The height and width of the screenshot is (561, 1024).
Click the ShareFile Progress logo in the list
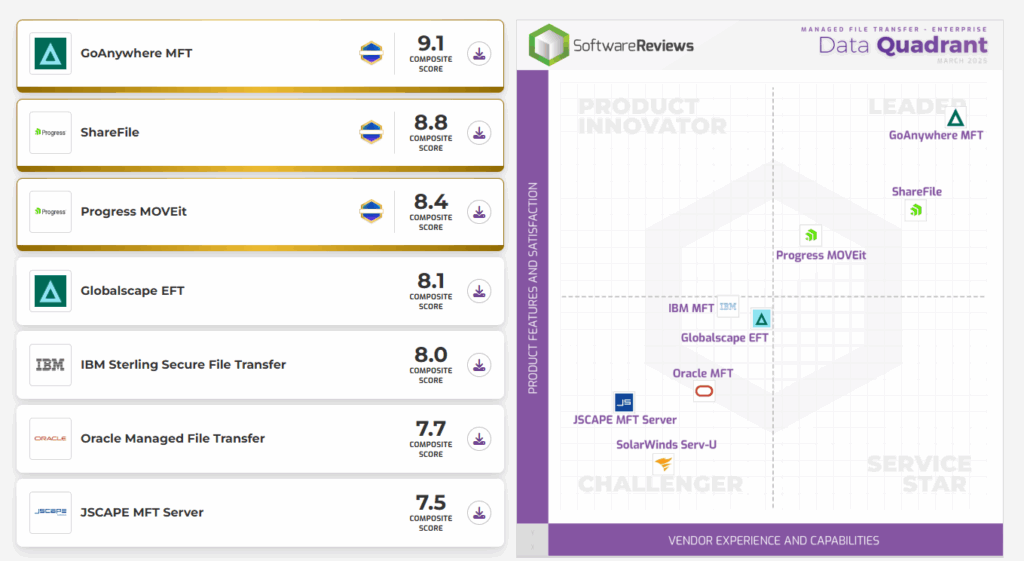coord(50,133)
